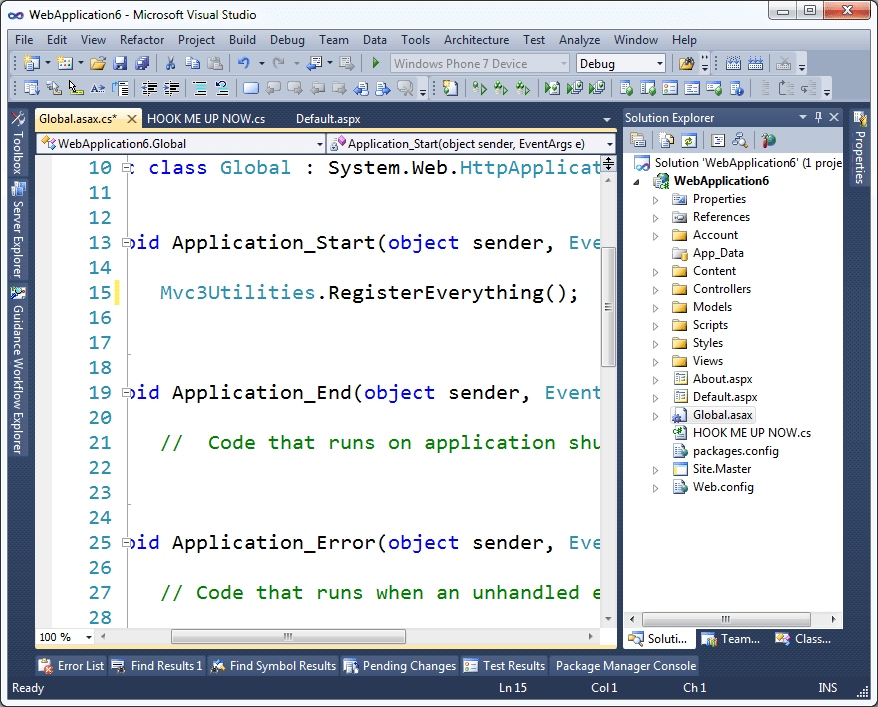
Task: Toggle a bookmark from the editor toolbar
Action: click(255, 88)
